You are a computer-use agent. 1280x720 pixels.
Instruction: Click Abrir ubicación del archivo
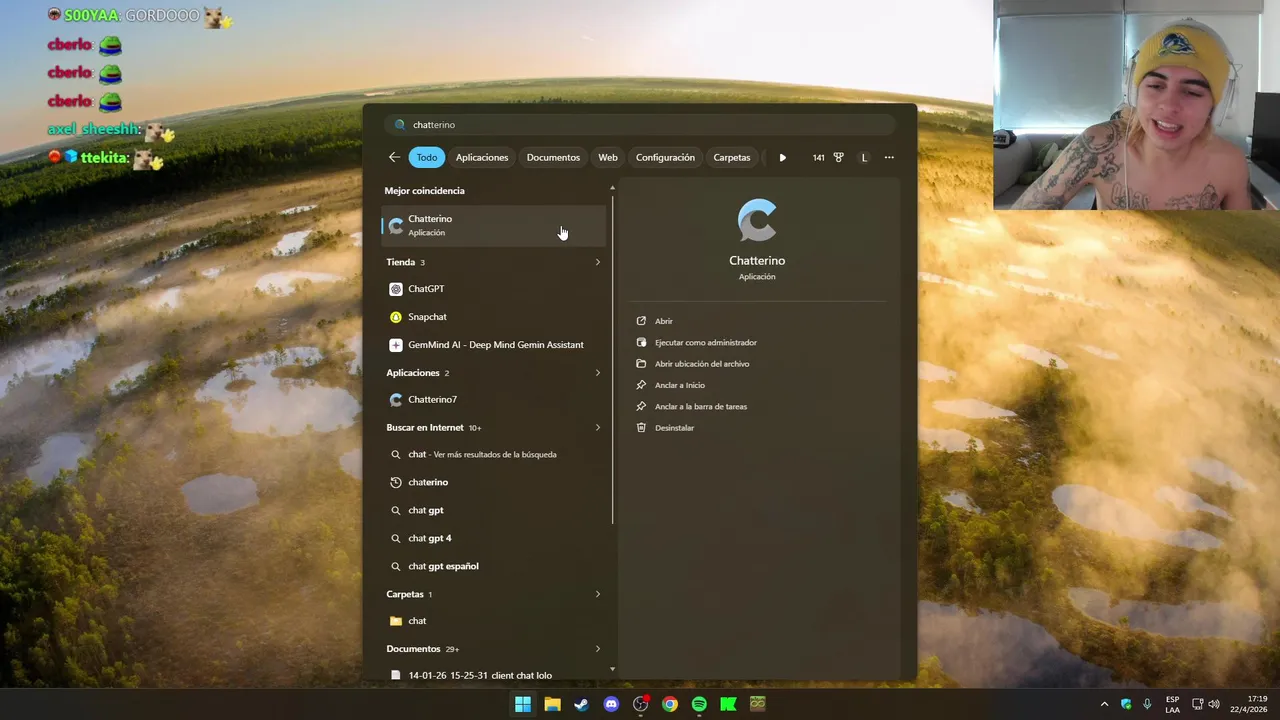[701, 364]
